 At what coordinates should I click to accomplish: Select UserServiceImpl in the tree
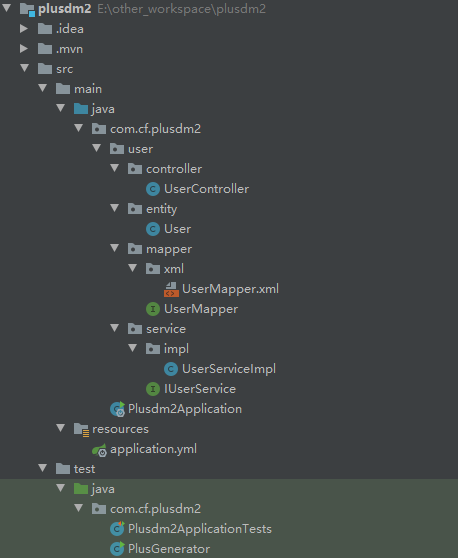point(228,369)
